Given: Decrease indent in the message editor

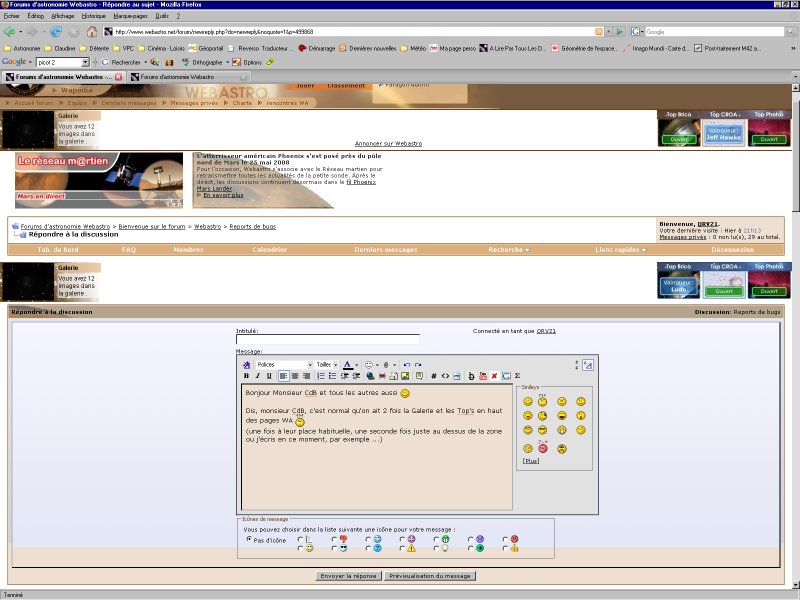Looking at the screenshot, I should point(345,376).
